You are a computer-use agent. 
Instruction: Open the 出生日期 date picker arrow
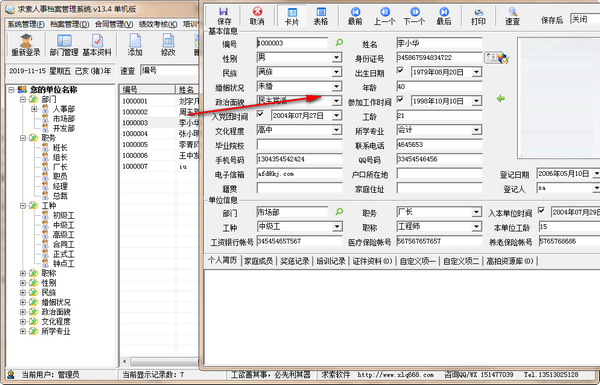click(x=476, y=72)
